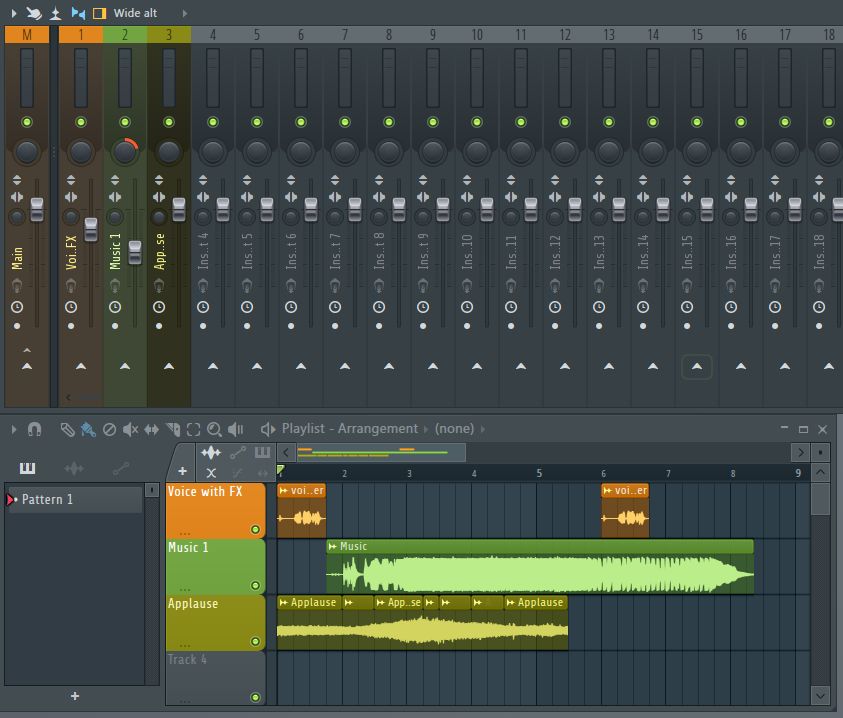
Task: Open the (none) pattern selector arrow
Action: 482,429
